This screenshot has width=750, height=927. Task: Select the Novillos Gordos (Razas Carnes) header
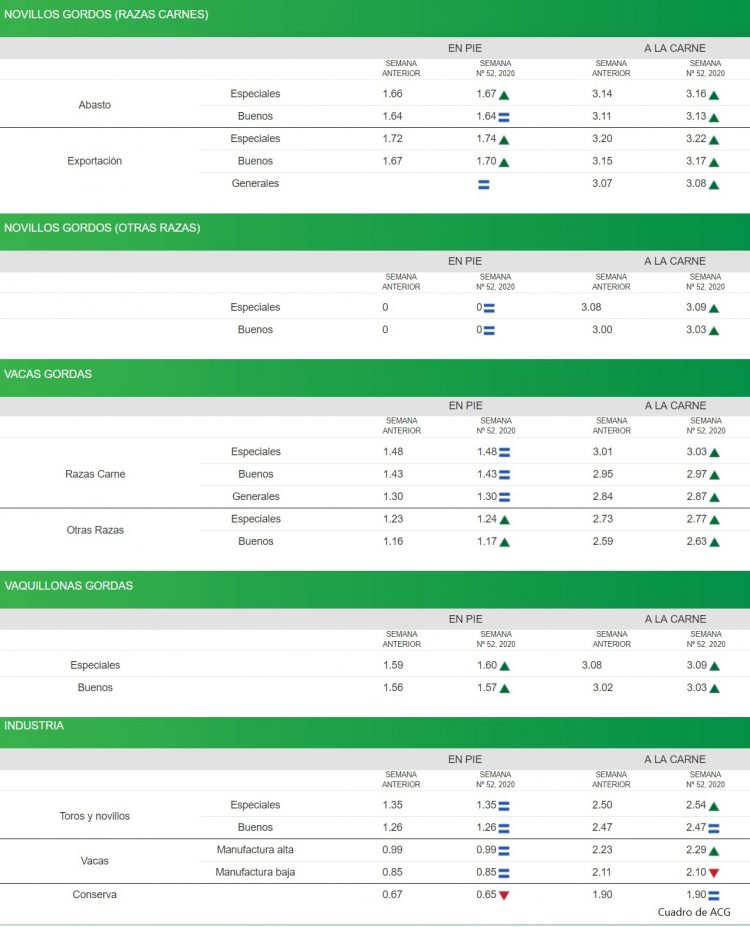coord(107,15)
